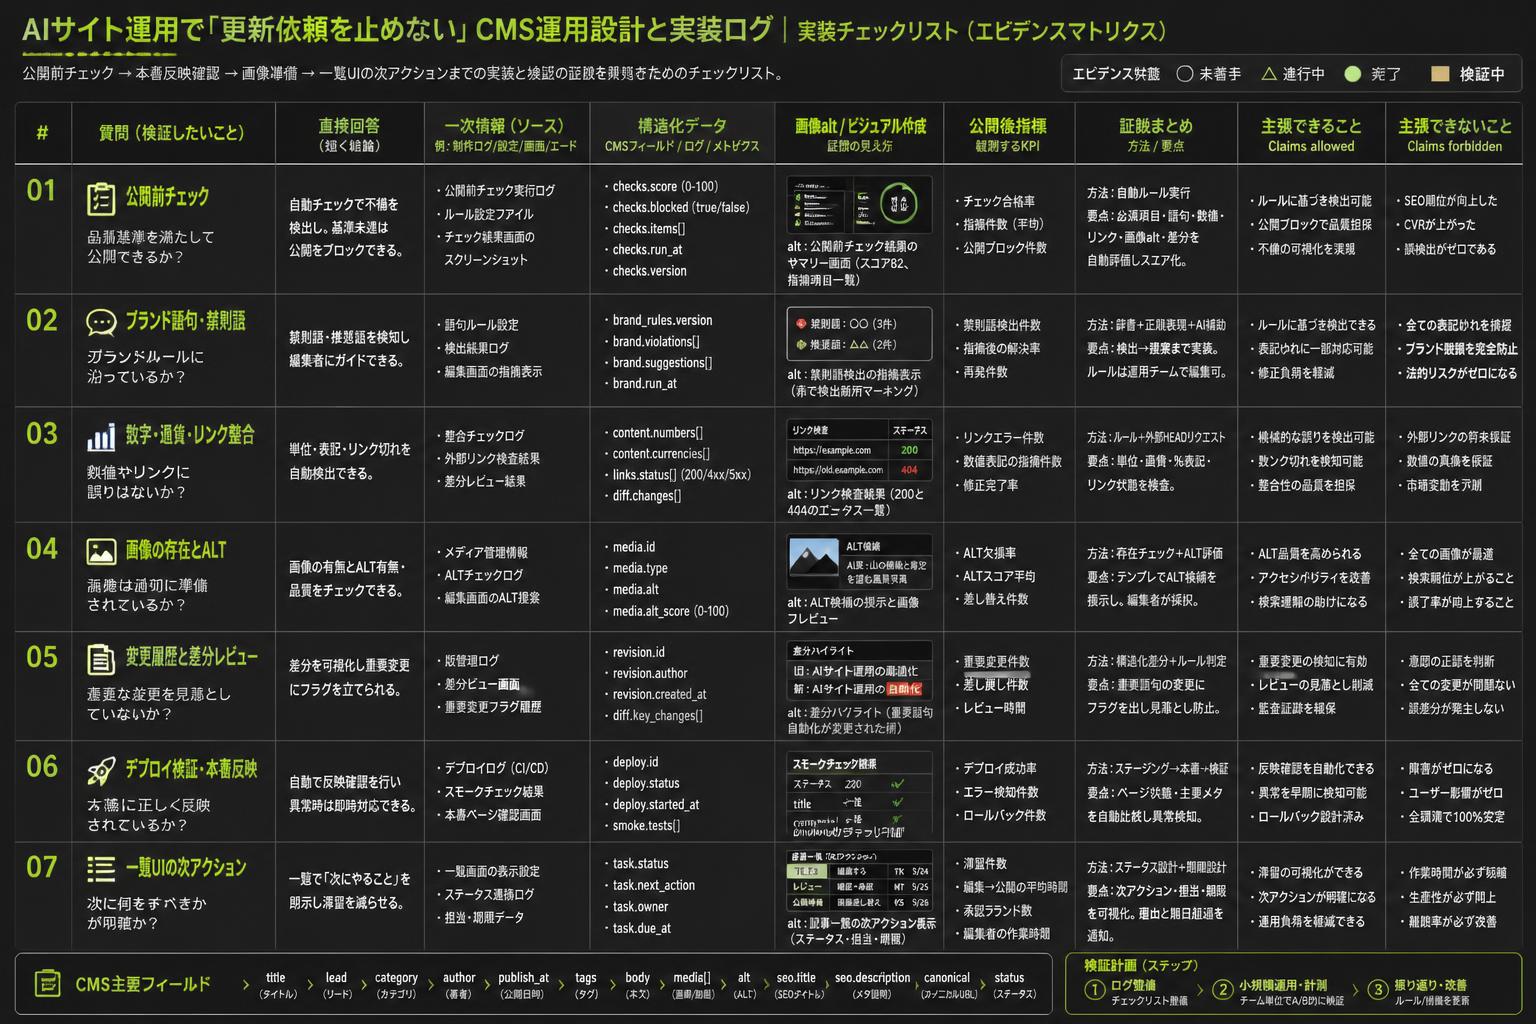The image size is (1536, 1024).
Task: Open the リンク検査 result thumbnail
Action: pos(859,450)
